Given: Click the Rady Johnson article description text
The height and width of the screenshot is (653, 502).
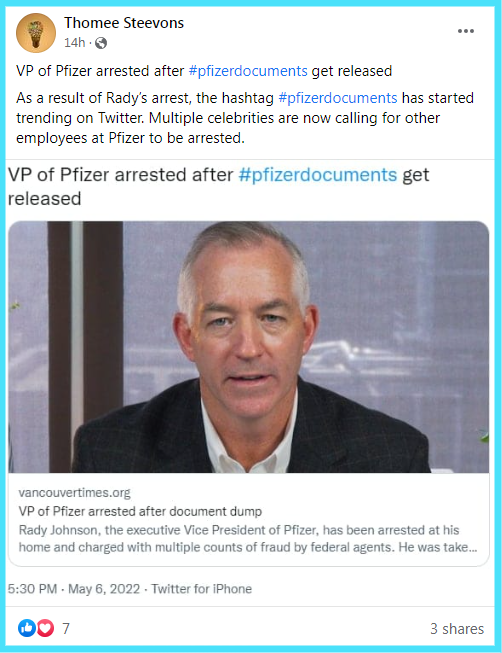Looking at the screenshot, I should [x=248, y=538].
